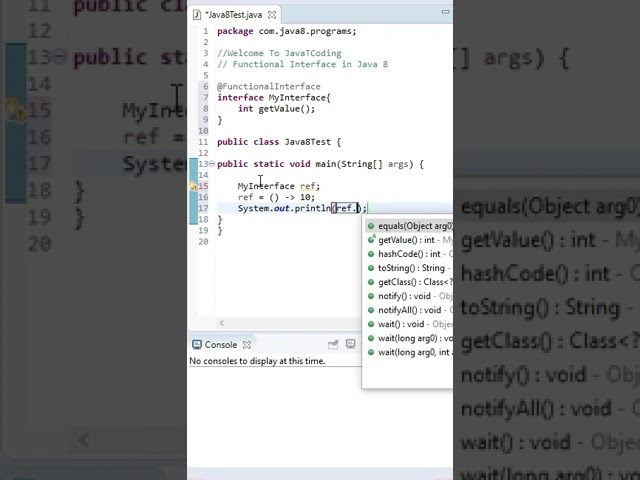Select getClass() suggestion in the popup
The height and width of the screenshot is (480, 640).
[409, 282]
